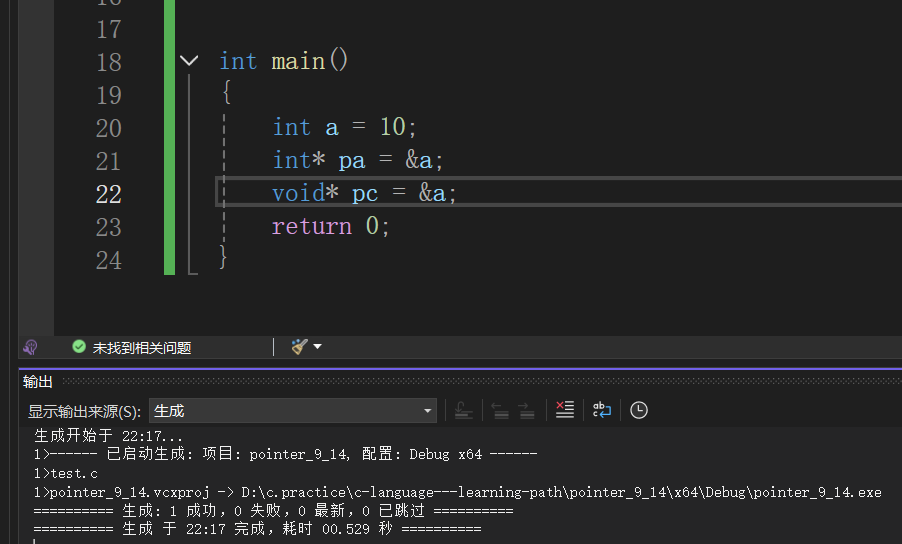Image resolution: width=902 pixels, height=544 pixels.
Task: Click the 显示输出来源(S) label
Action: pos(85,412)
